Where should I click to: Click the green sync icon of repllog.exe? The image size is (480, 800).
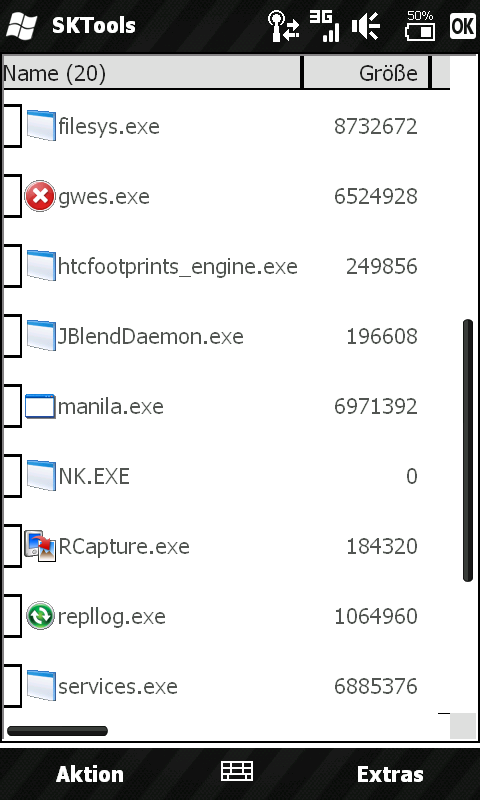40,616
